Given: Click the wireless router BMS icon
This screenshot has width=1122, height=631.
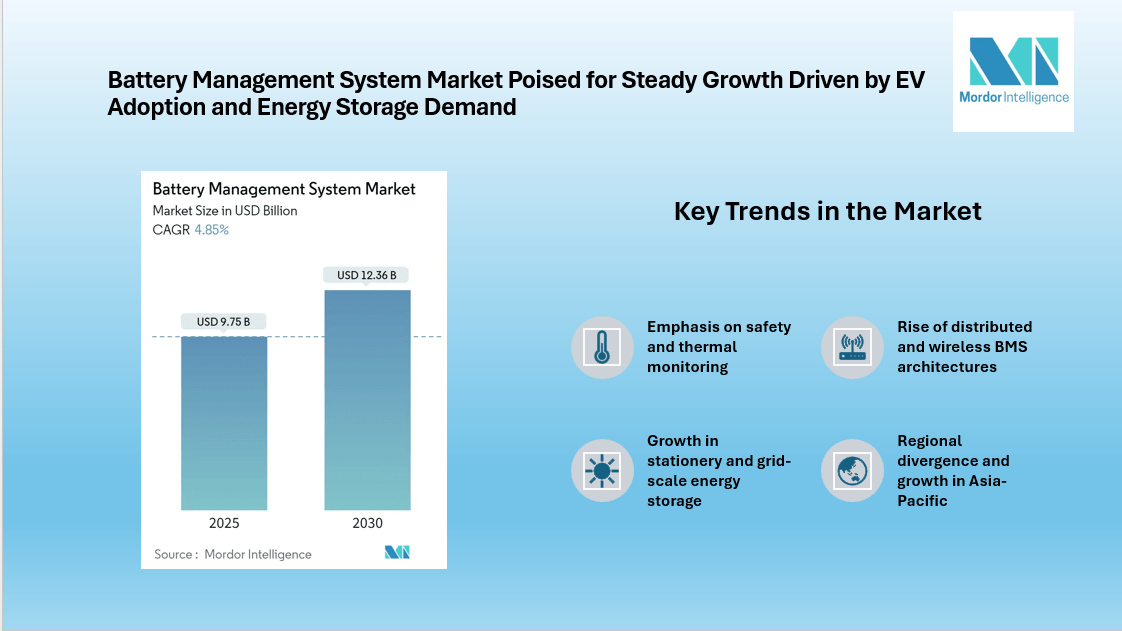Looking at the screenshot, I should coord(852,347).
